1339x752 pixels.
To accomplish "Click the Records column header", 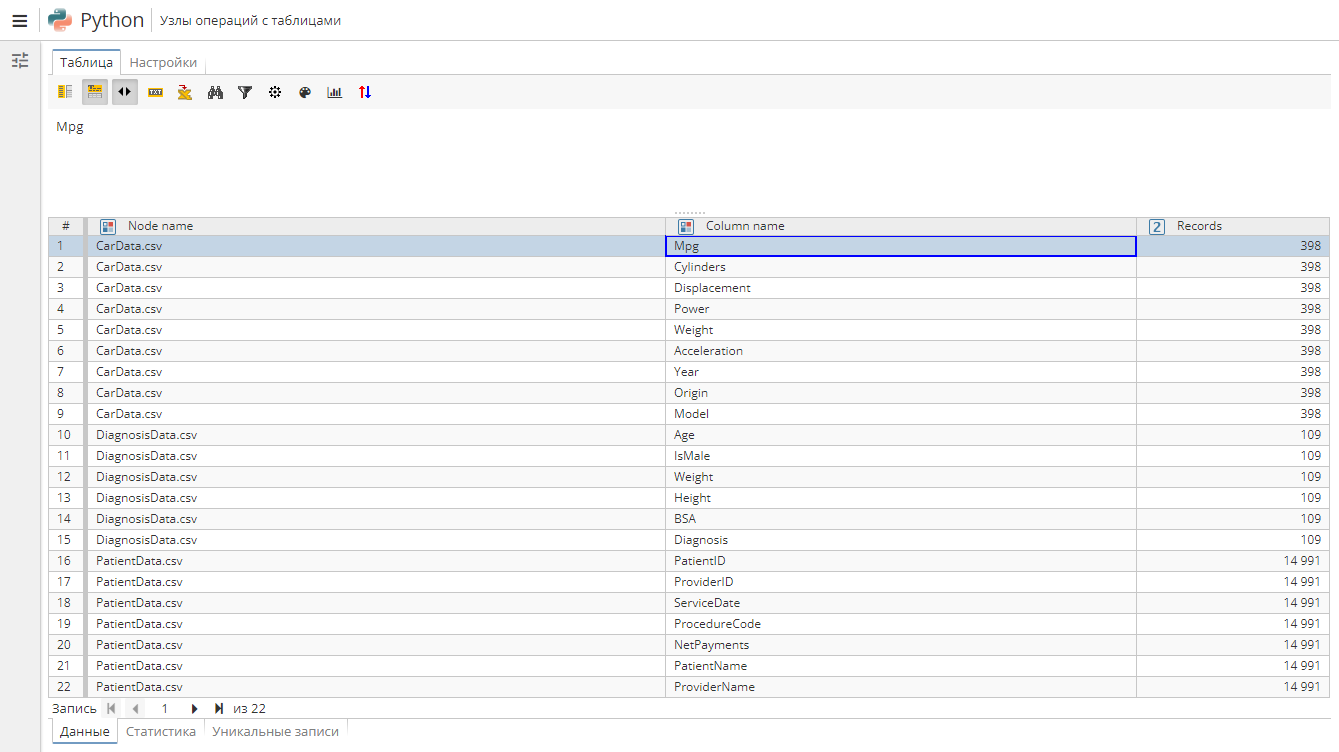I will click(1200, 225).
